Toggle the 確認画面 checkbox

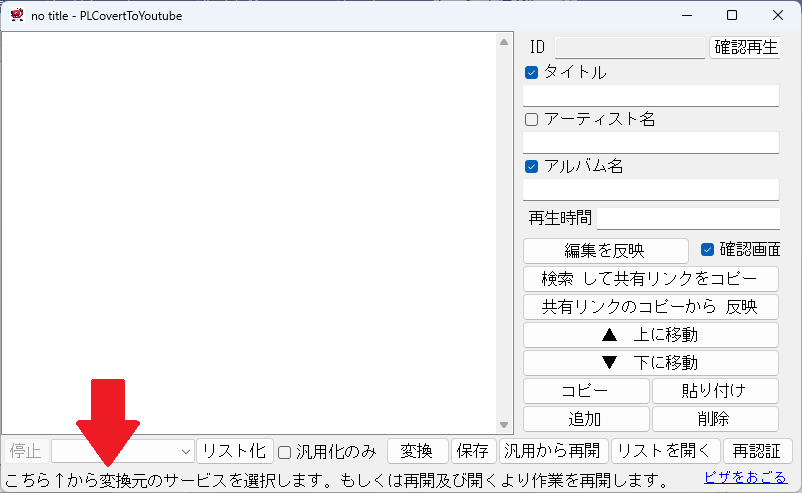[x=708, y=250]
